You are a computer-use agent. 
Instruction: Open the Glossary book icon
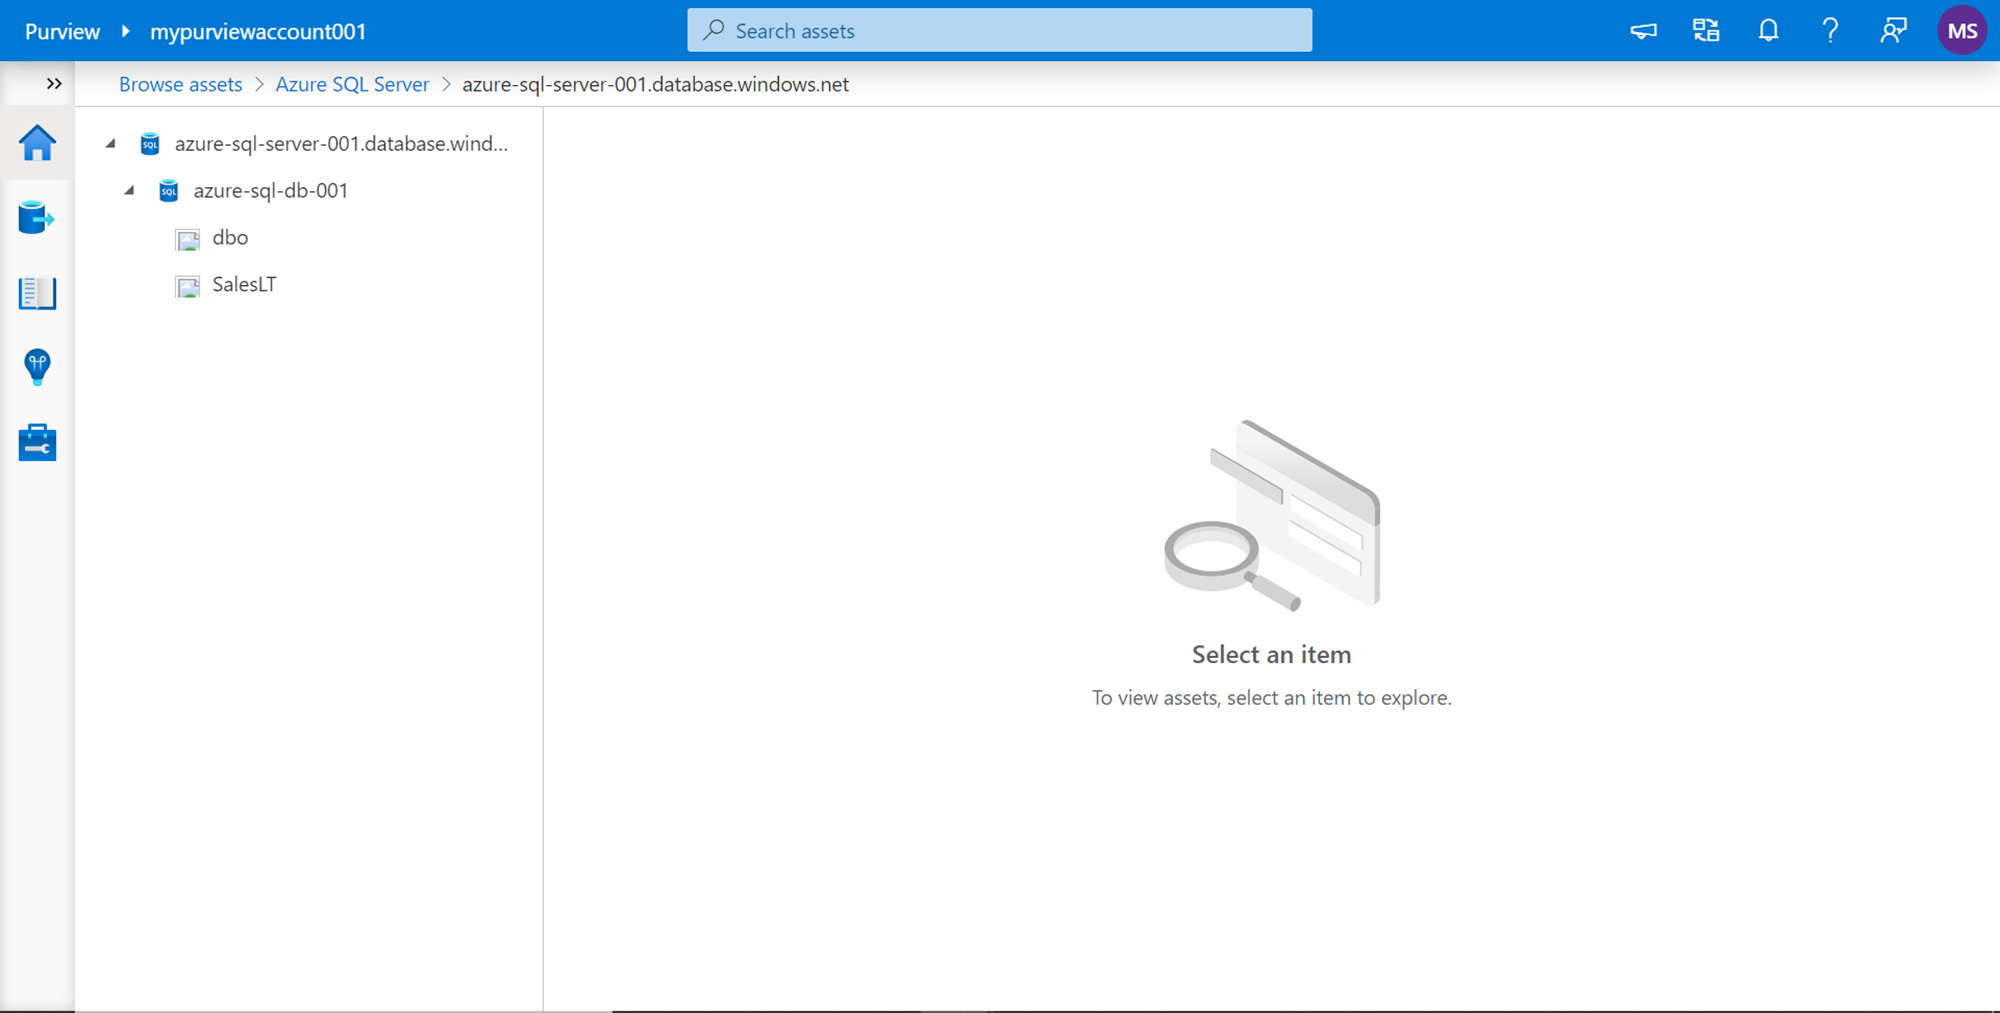point(37,293)
